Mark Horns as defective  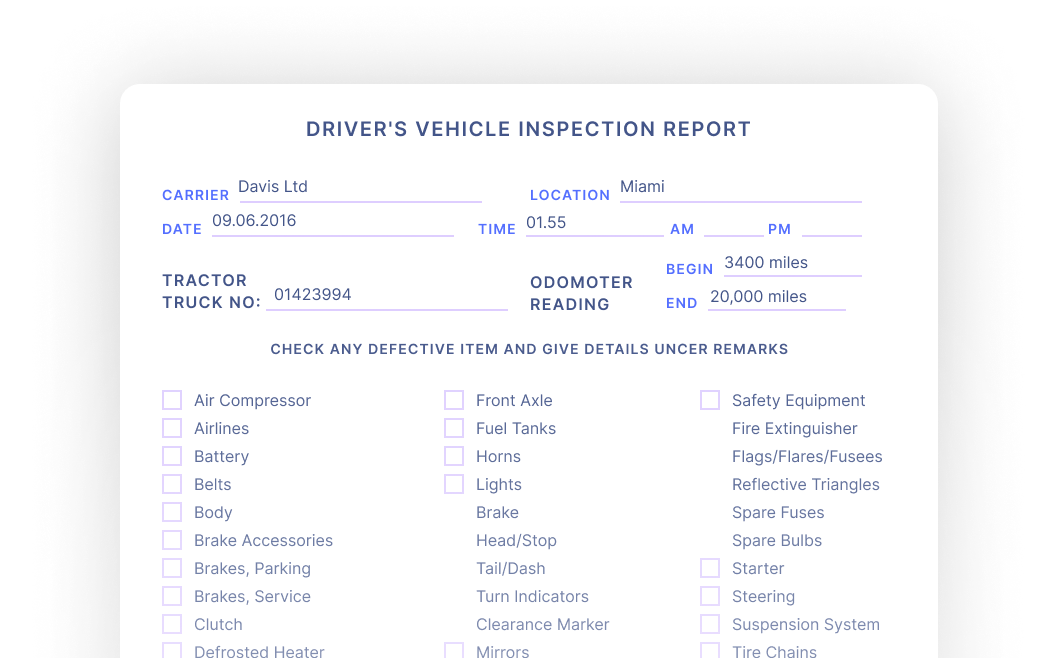click(x=454, y=455)
